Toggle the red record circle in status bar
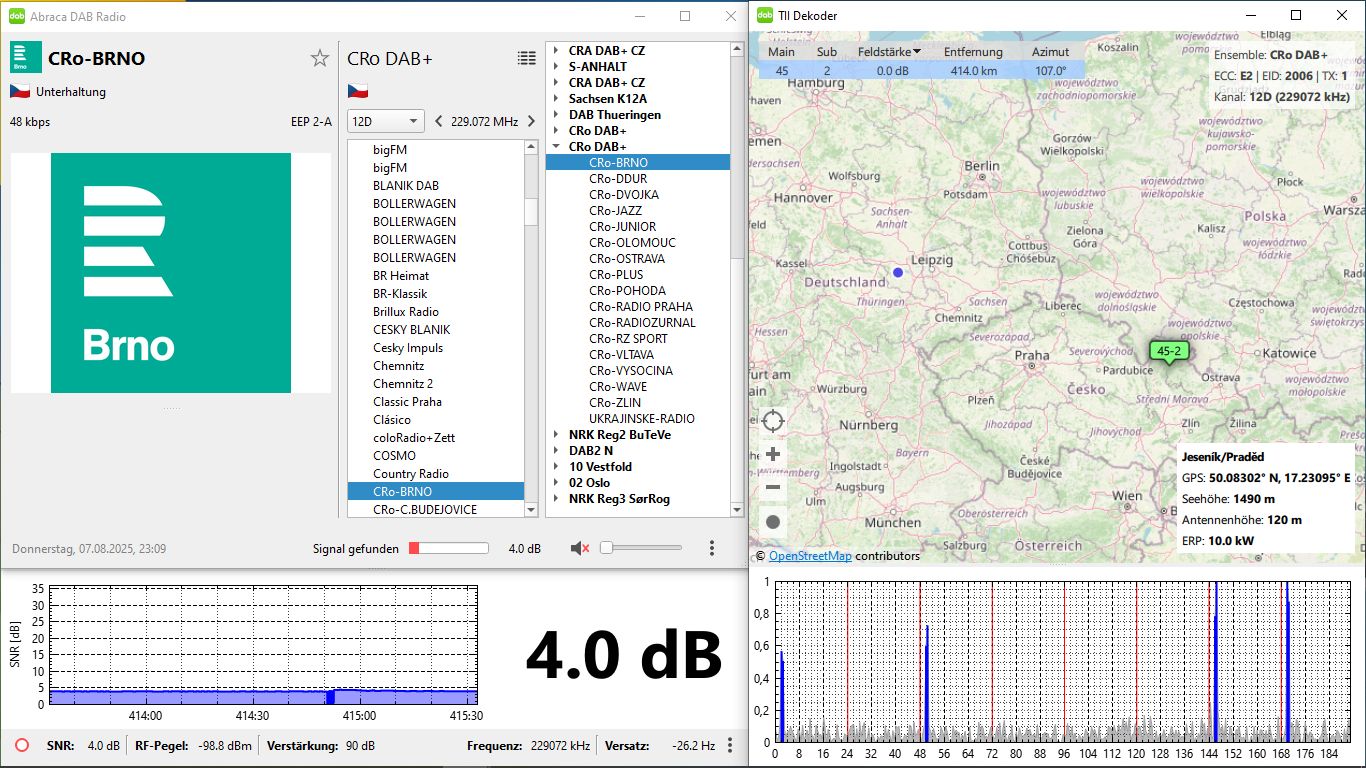 (x=22, y=745)
